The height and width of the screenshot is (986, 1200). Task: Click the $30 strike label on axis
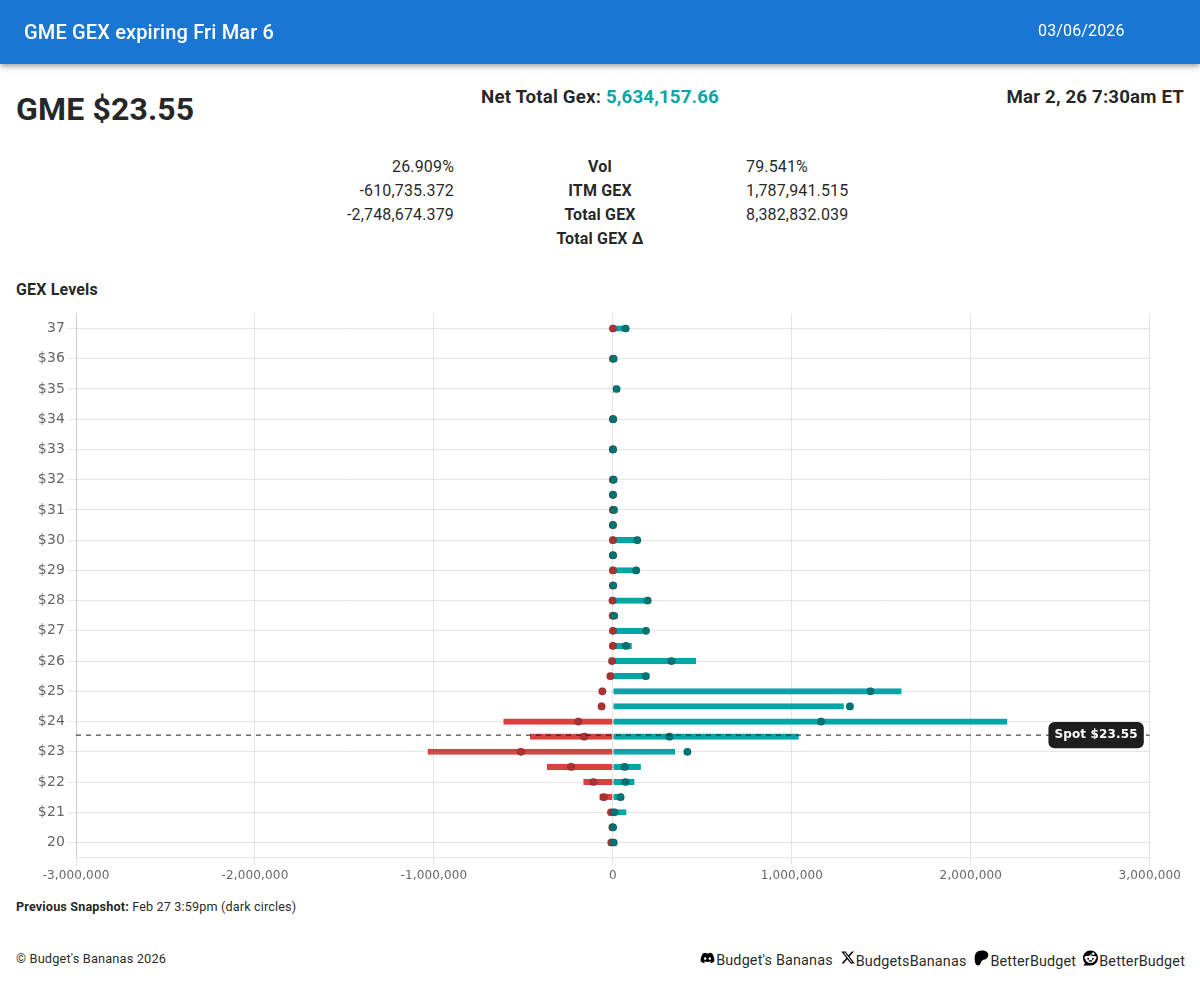[x=51, y=539]
